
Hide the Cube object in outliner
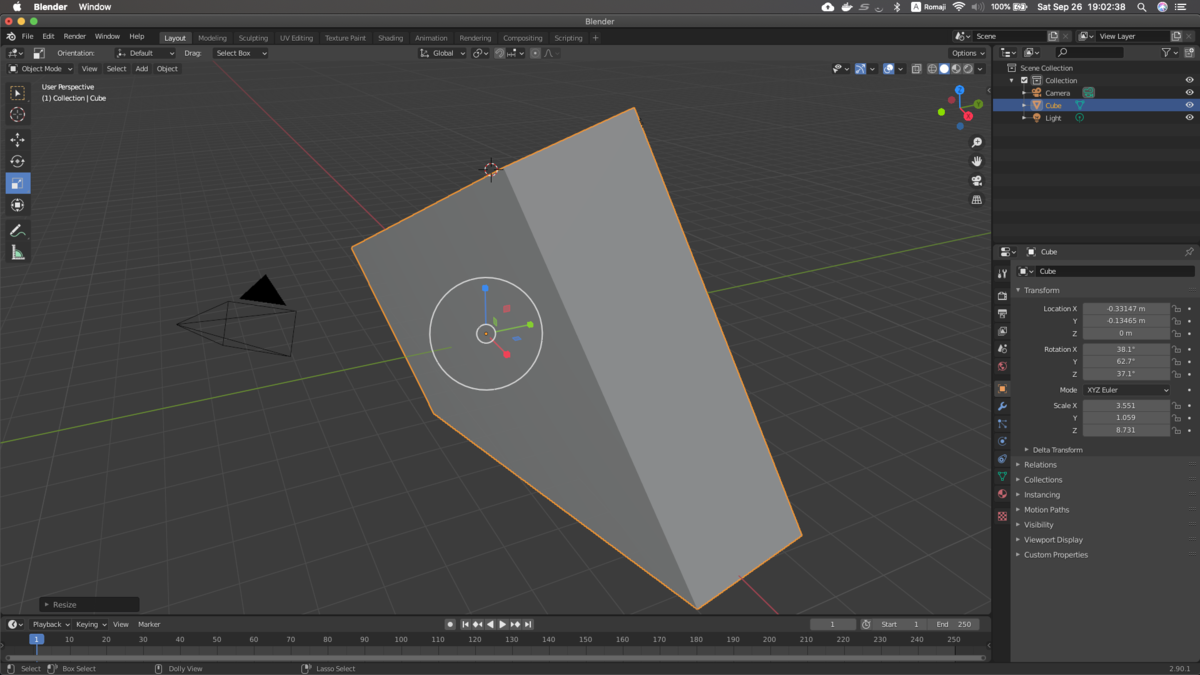1189,105
